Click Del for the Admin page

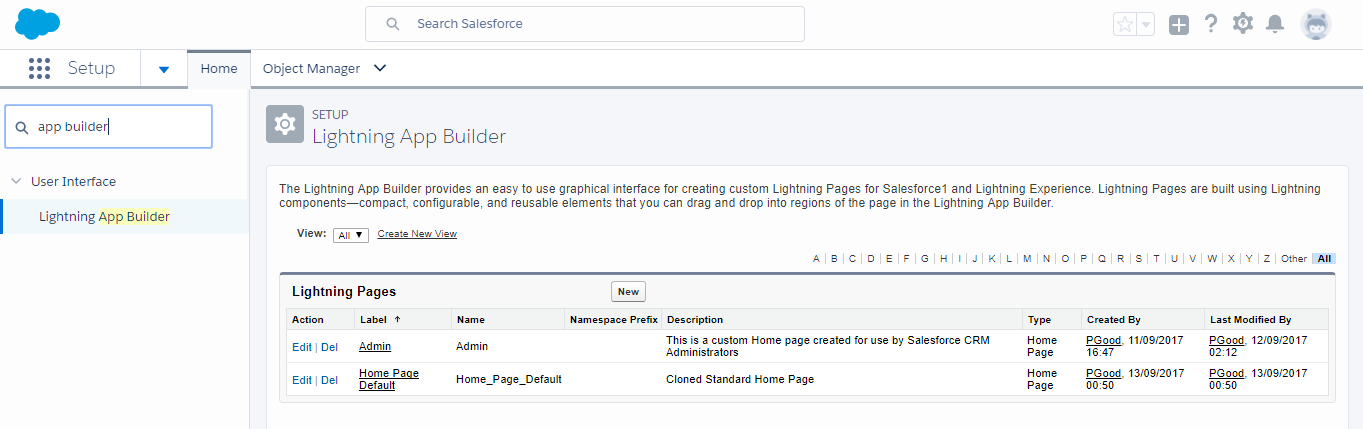tap(329, 346)
